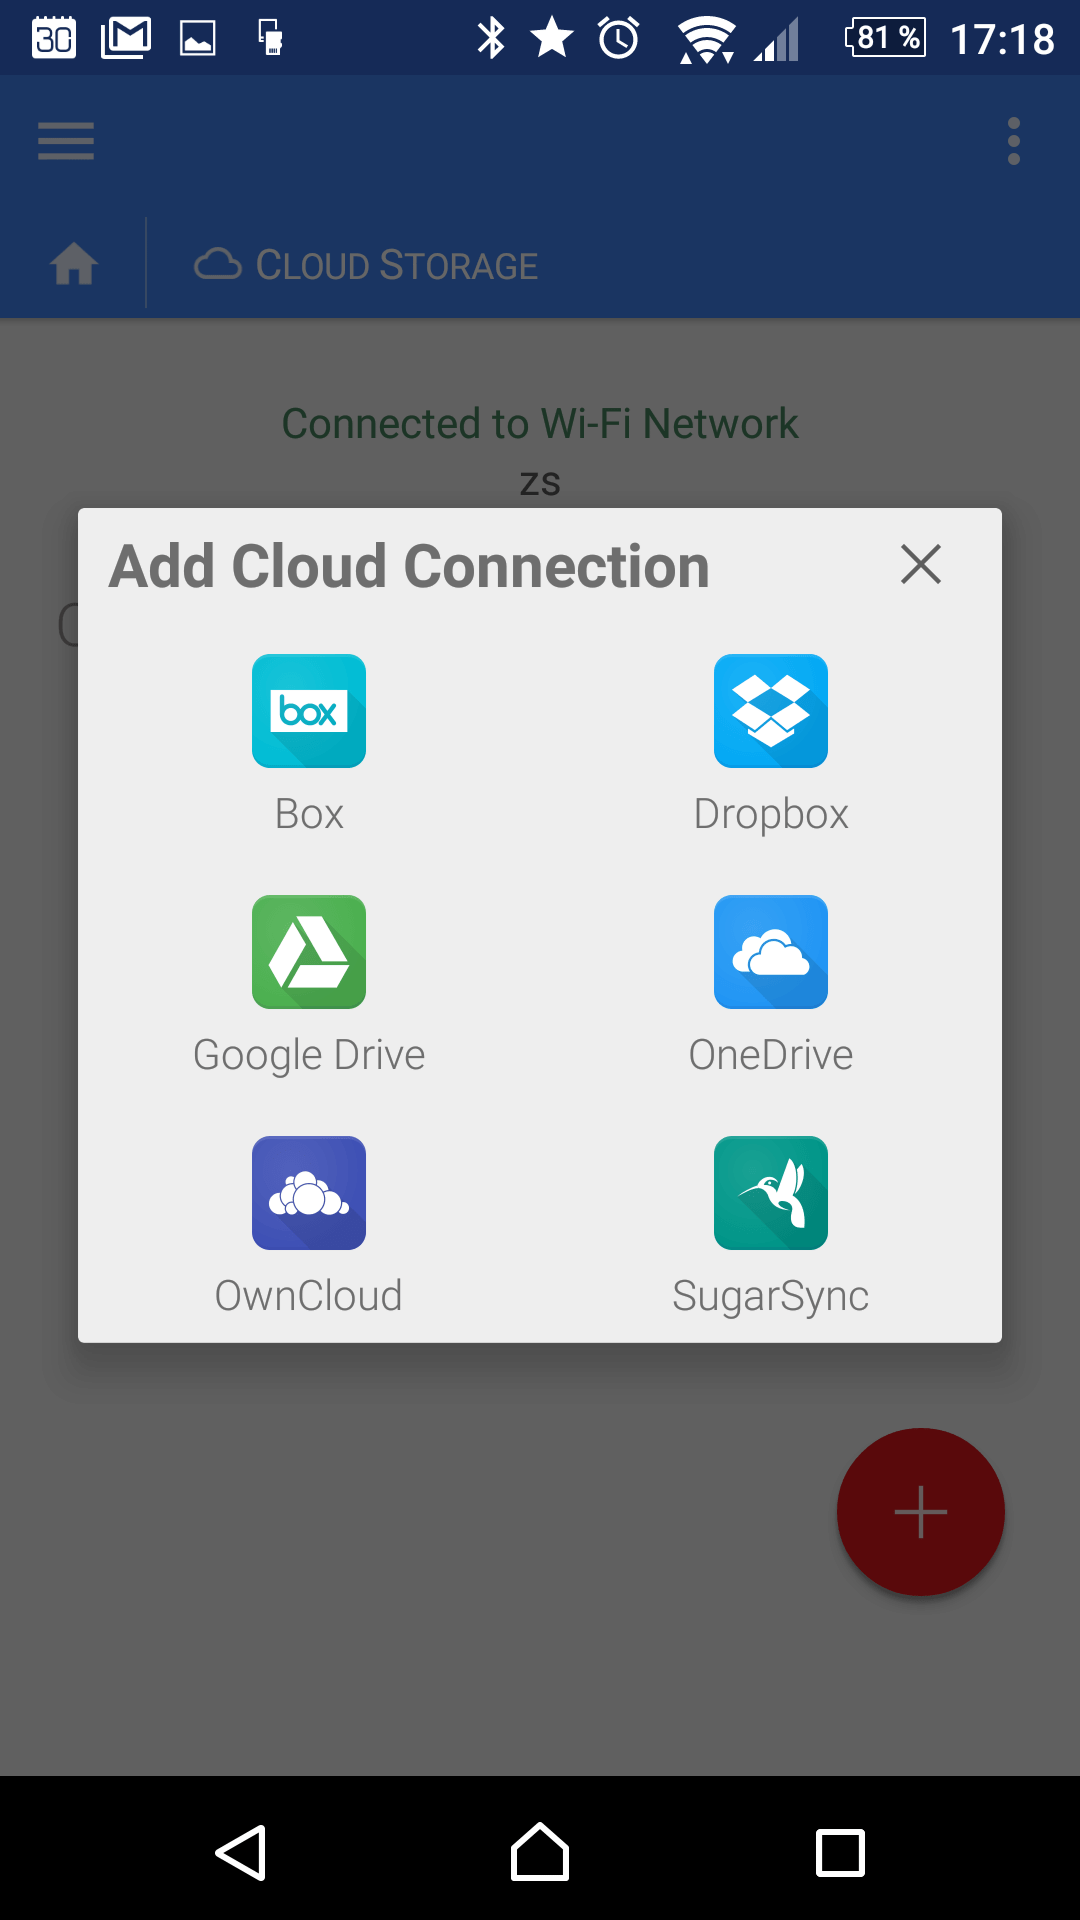Screen dimensions: 1080x1920
Task: Tap the battery 81% indicator
Action: tap(886, 38)
